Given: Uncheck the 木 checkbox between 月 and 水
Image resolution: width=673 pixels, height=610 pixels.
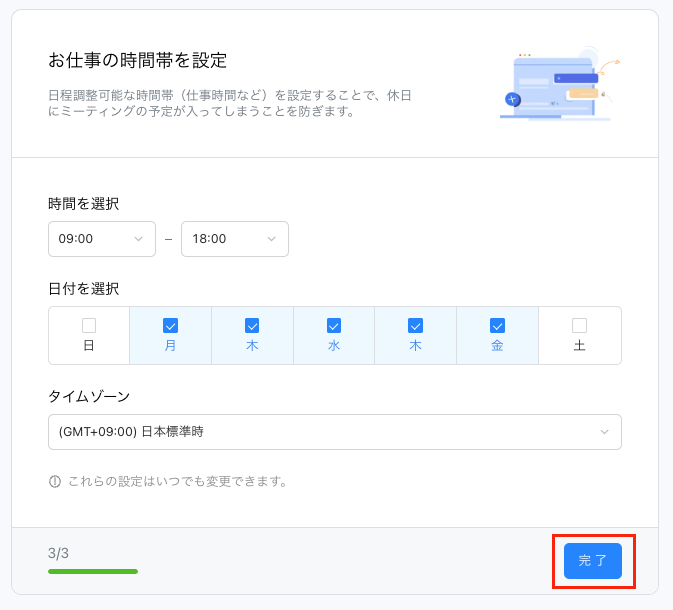Looking at the screenshot, I should pyautogui.click(x=252, y=325).
